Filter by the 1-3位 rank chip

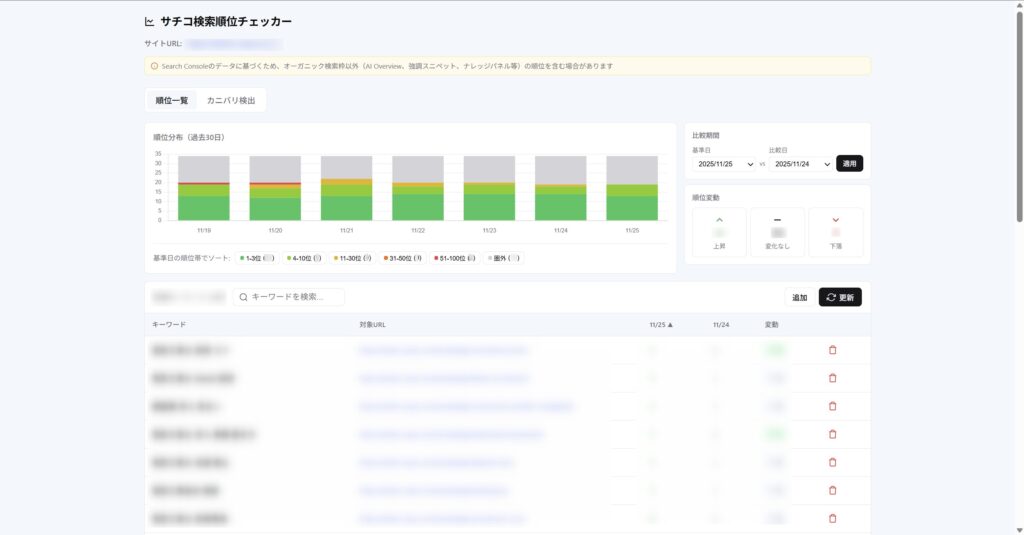pyautogui.click(x=257, y=259)
